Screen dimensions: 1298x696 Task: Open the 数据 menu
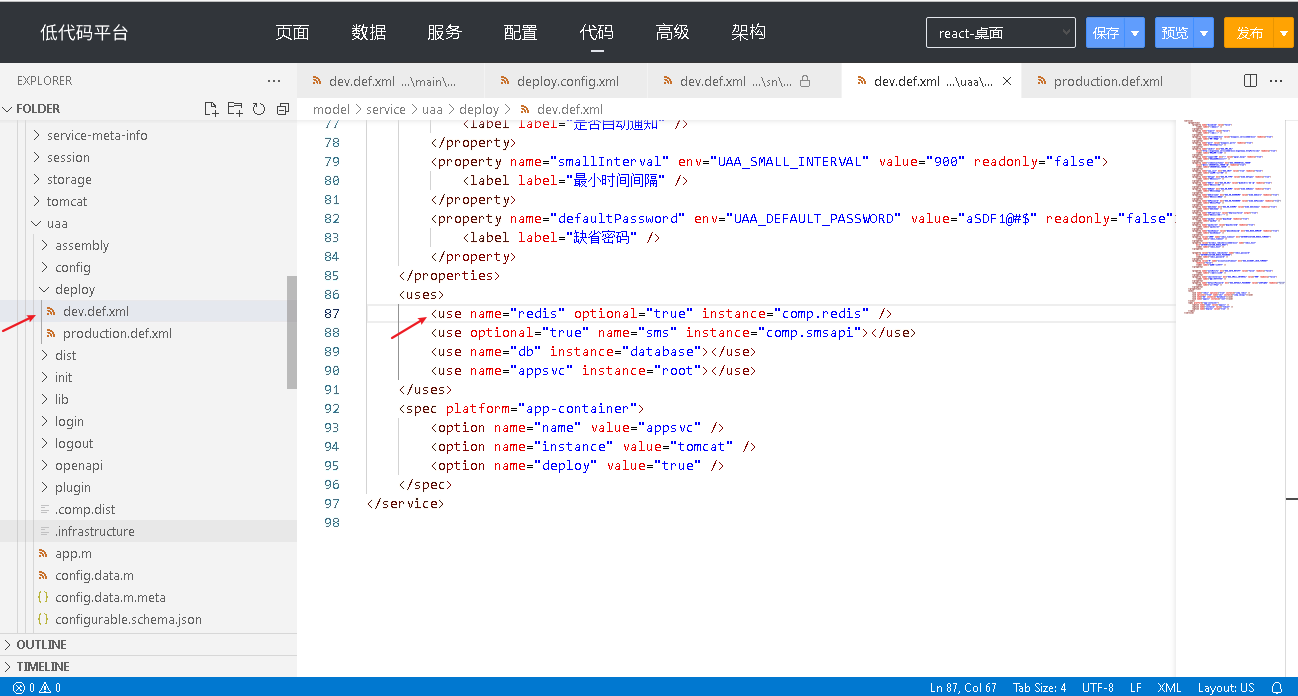(369, 32)
